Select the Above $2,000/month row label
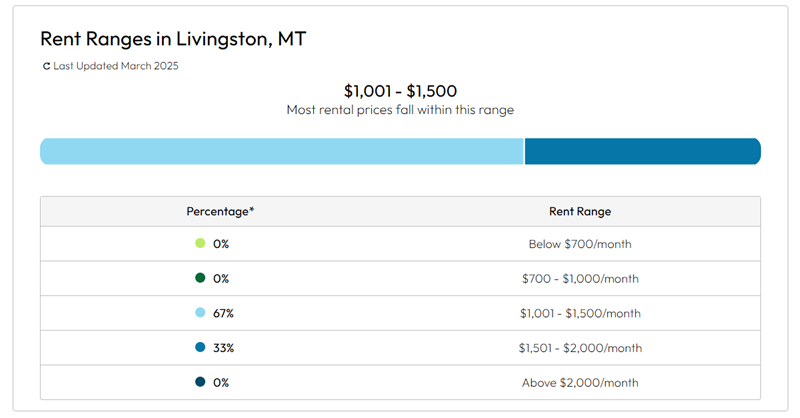The image size is (800, 418). pos(580,382)
